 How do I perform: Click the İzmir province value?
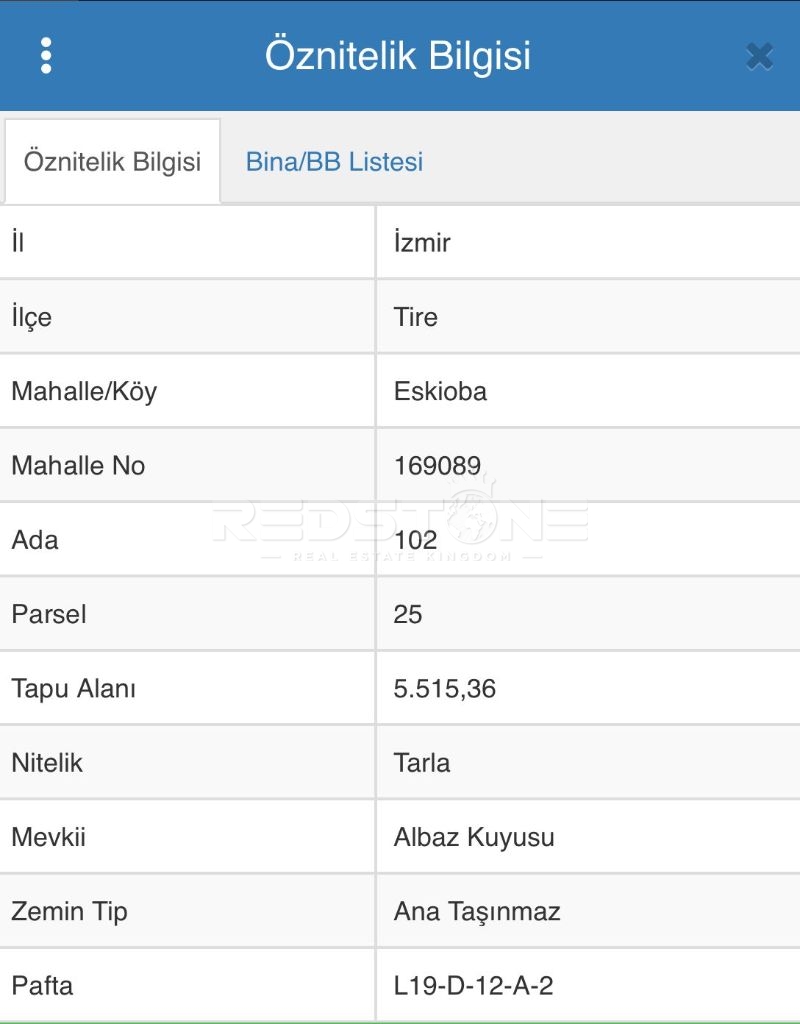(x=422, y=243)
